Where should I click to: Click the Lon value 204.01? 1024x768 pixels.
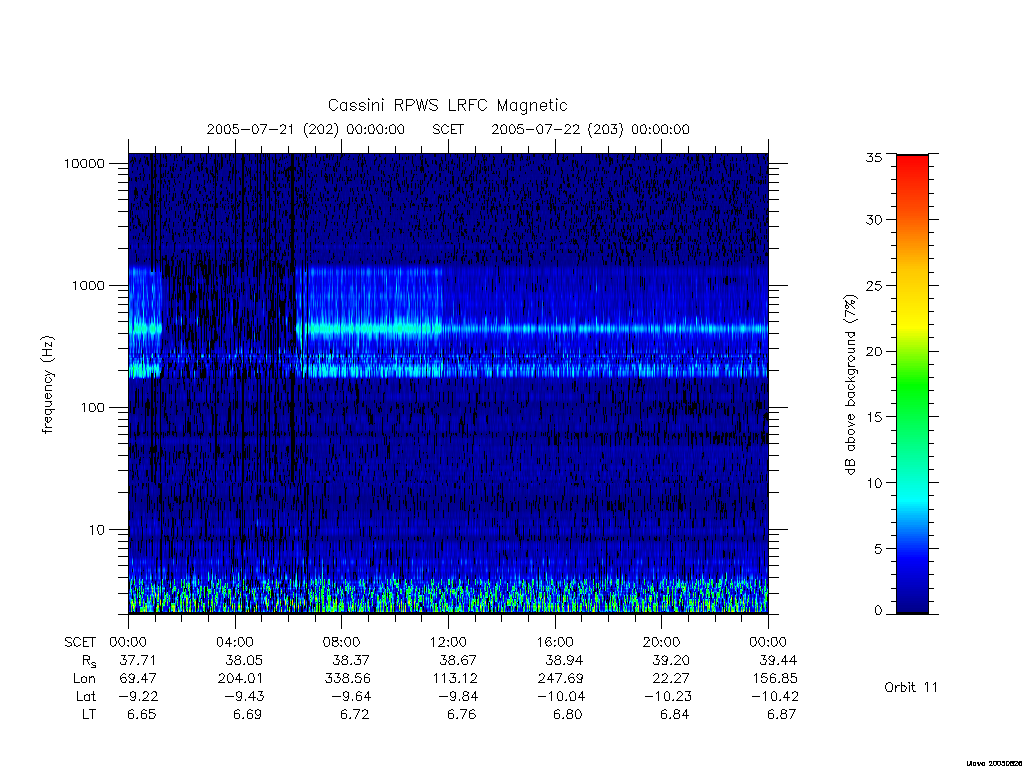[240, 679]
